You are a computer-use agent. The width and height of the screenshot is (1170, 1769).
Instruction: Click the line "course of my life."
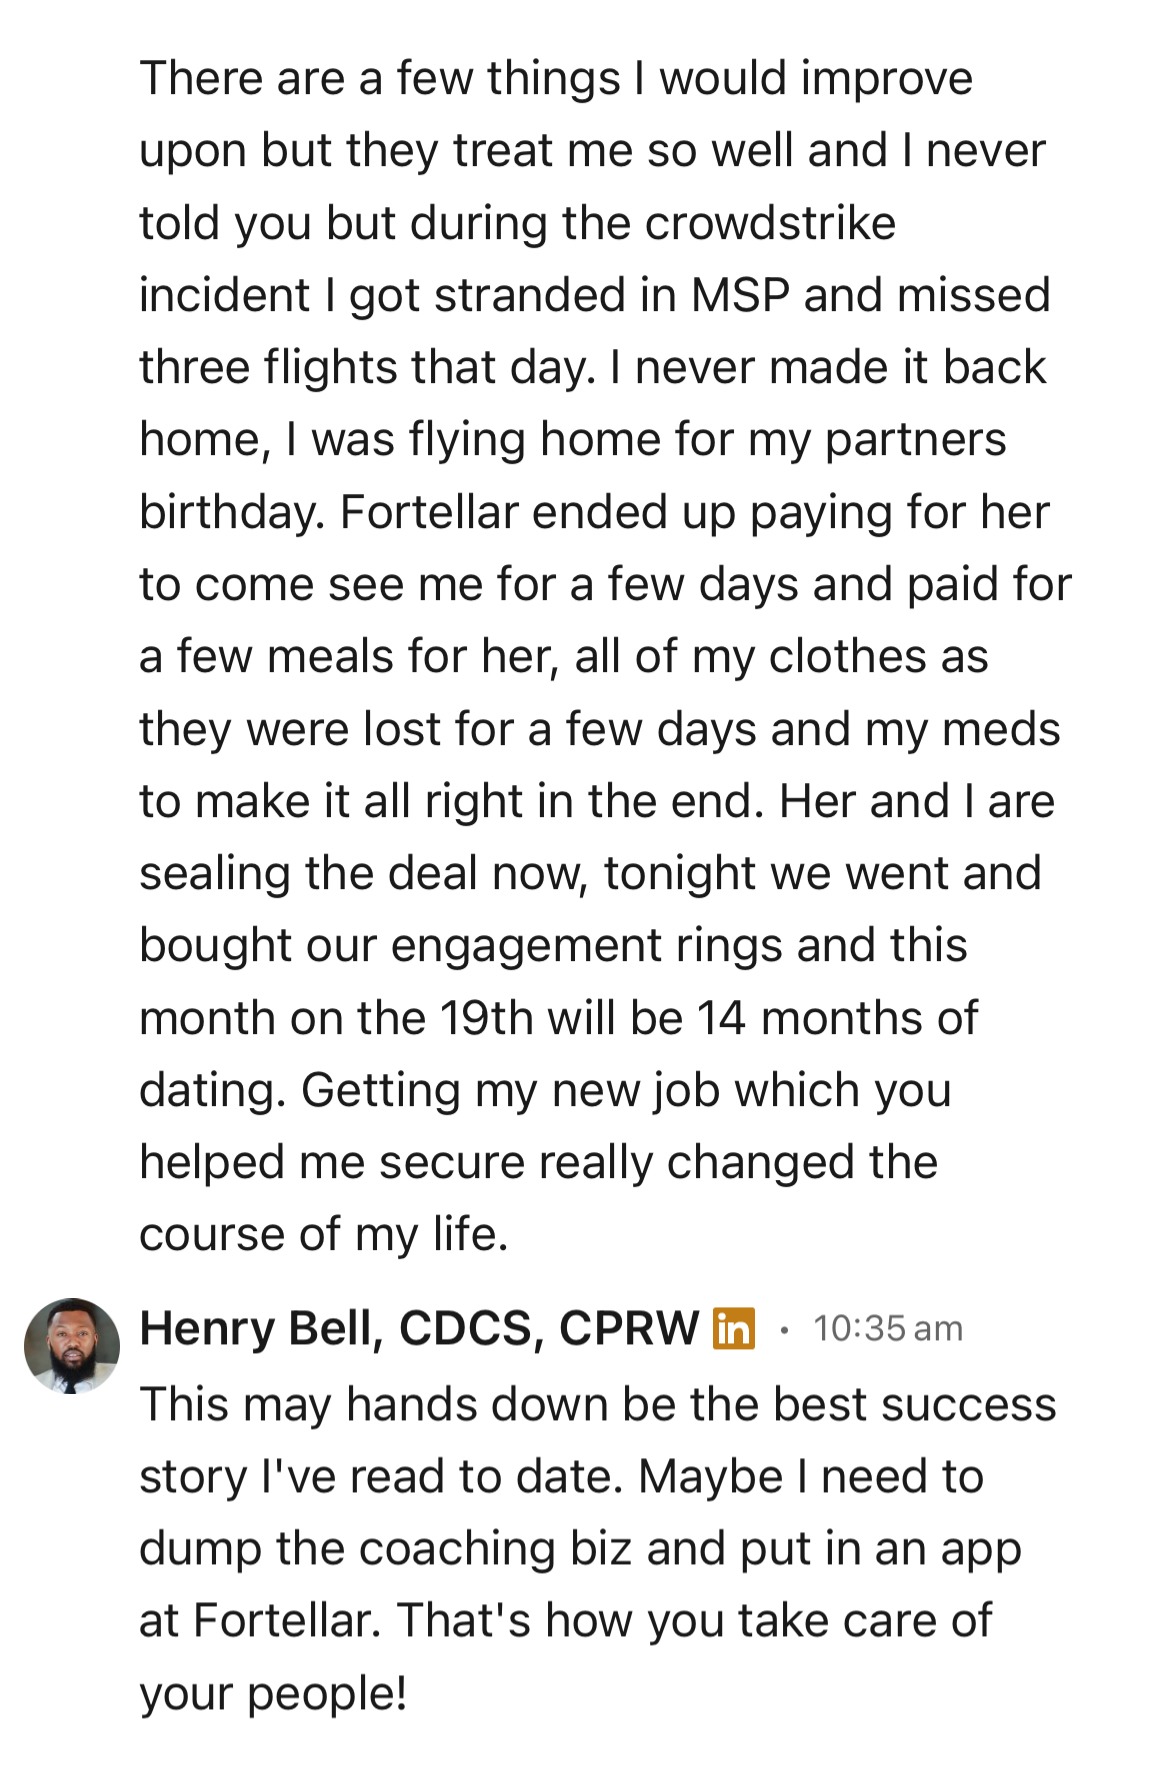point(324,1234)
